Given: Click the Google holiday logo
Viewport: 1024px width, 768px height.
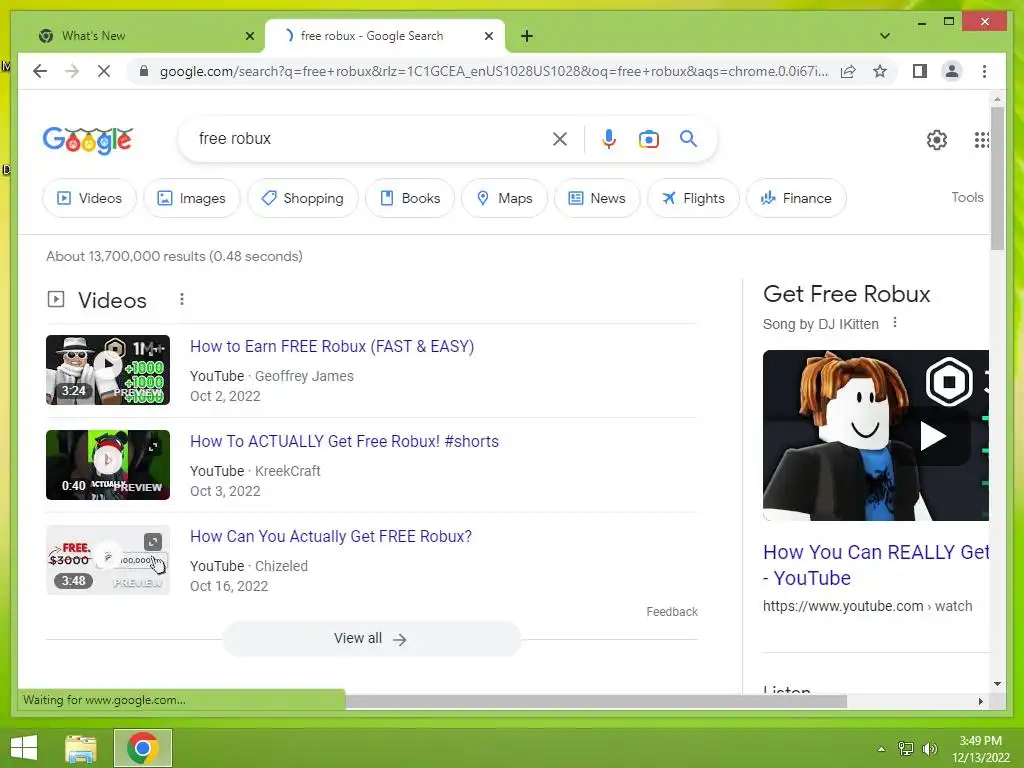Looking at the screenshot, I should pyautogui.click(x=88, y=140).
